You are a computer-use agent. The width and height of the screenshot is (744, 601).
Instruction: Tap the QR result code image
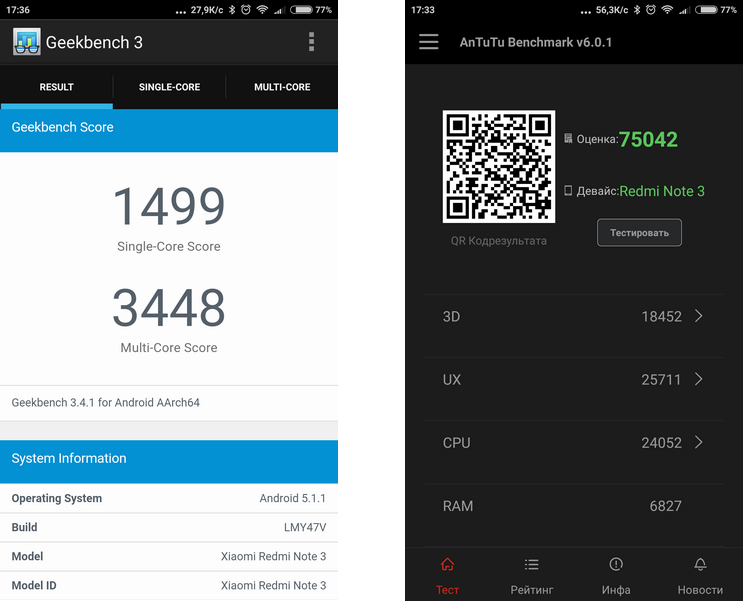click(499, 166)
